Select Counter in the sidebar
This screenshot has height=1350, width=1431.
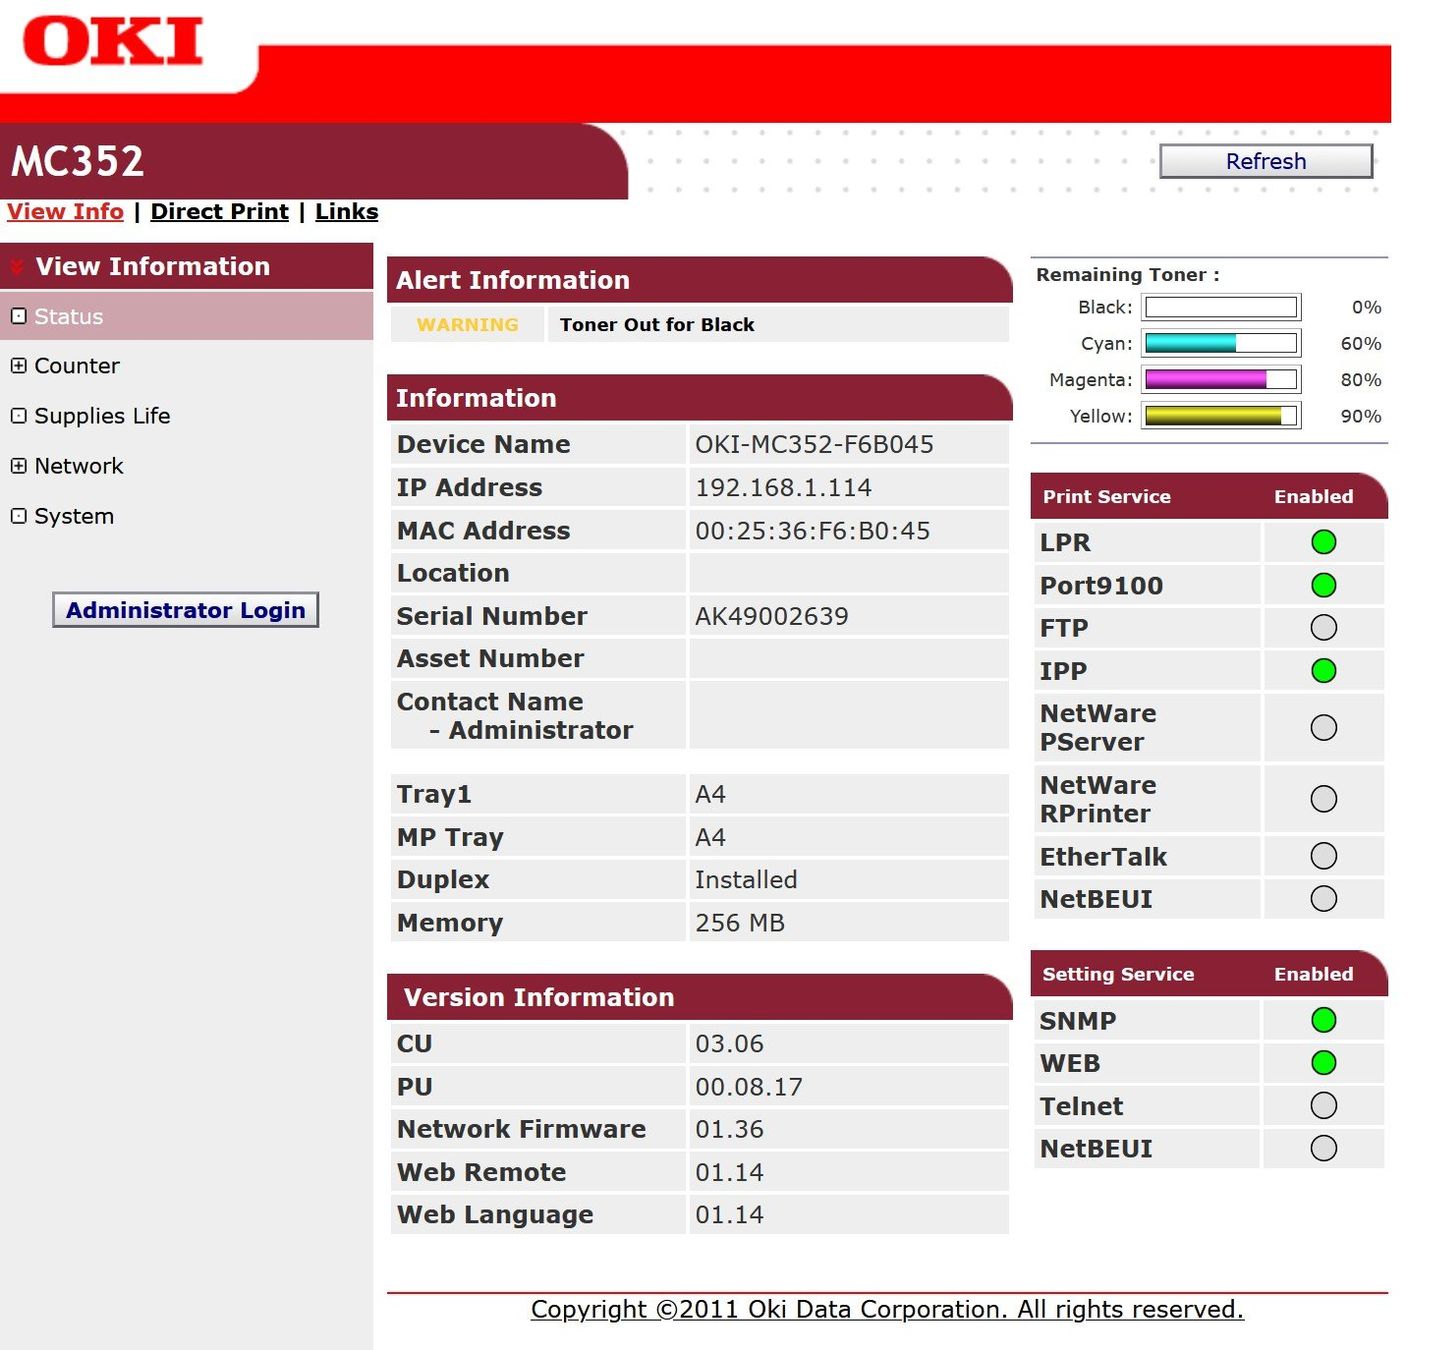(77, 366)
